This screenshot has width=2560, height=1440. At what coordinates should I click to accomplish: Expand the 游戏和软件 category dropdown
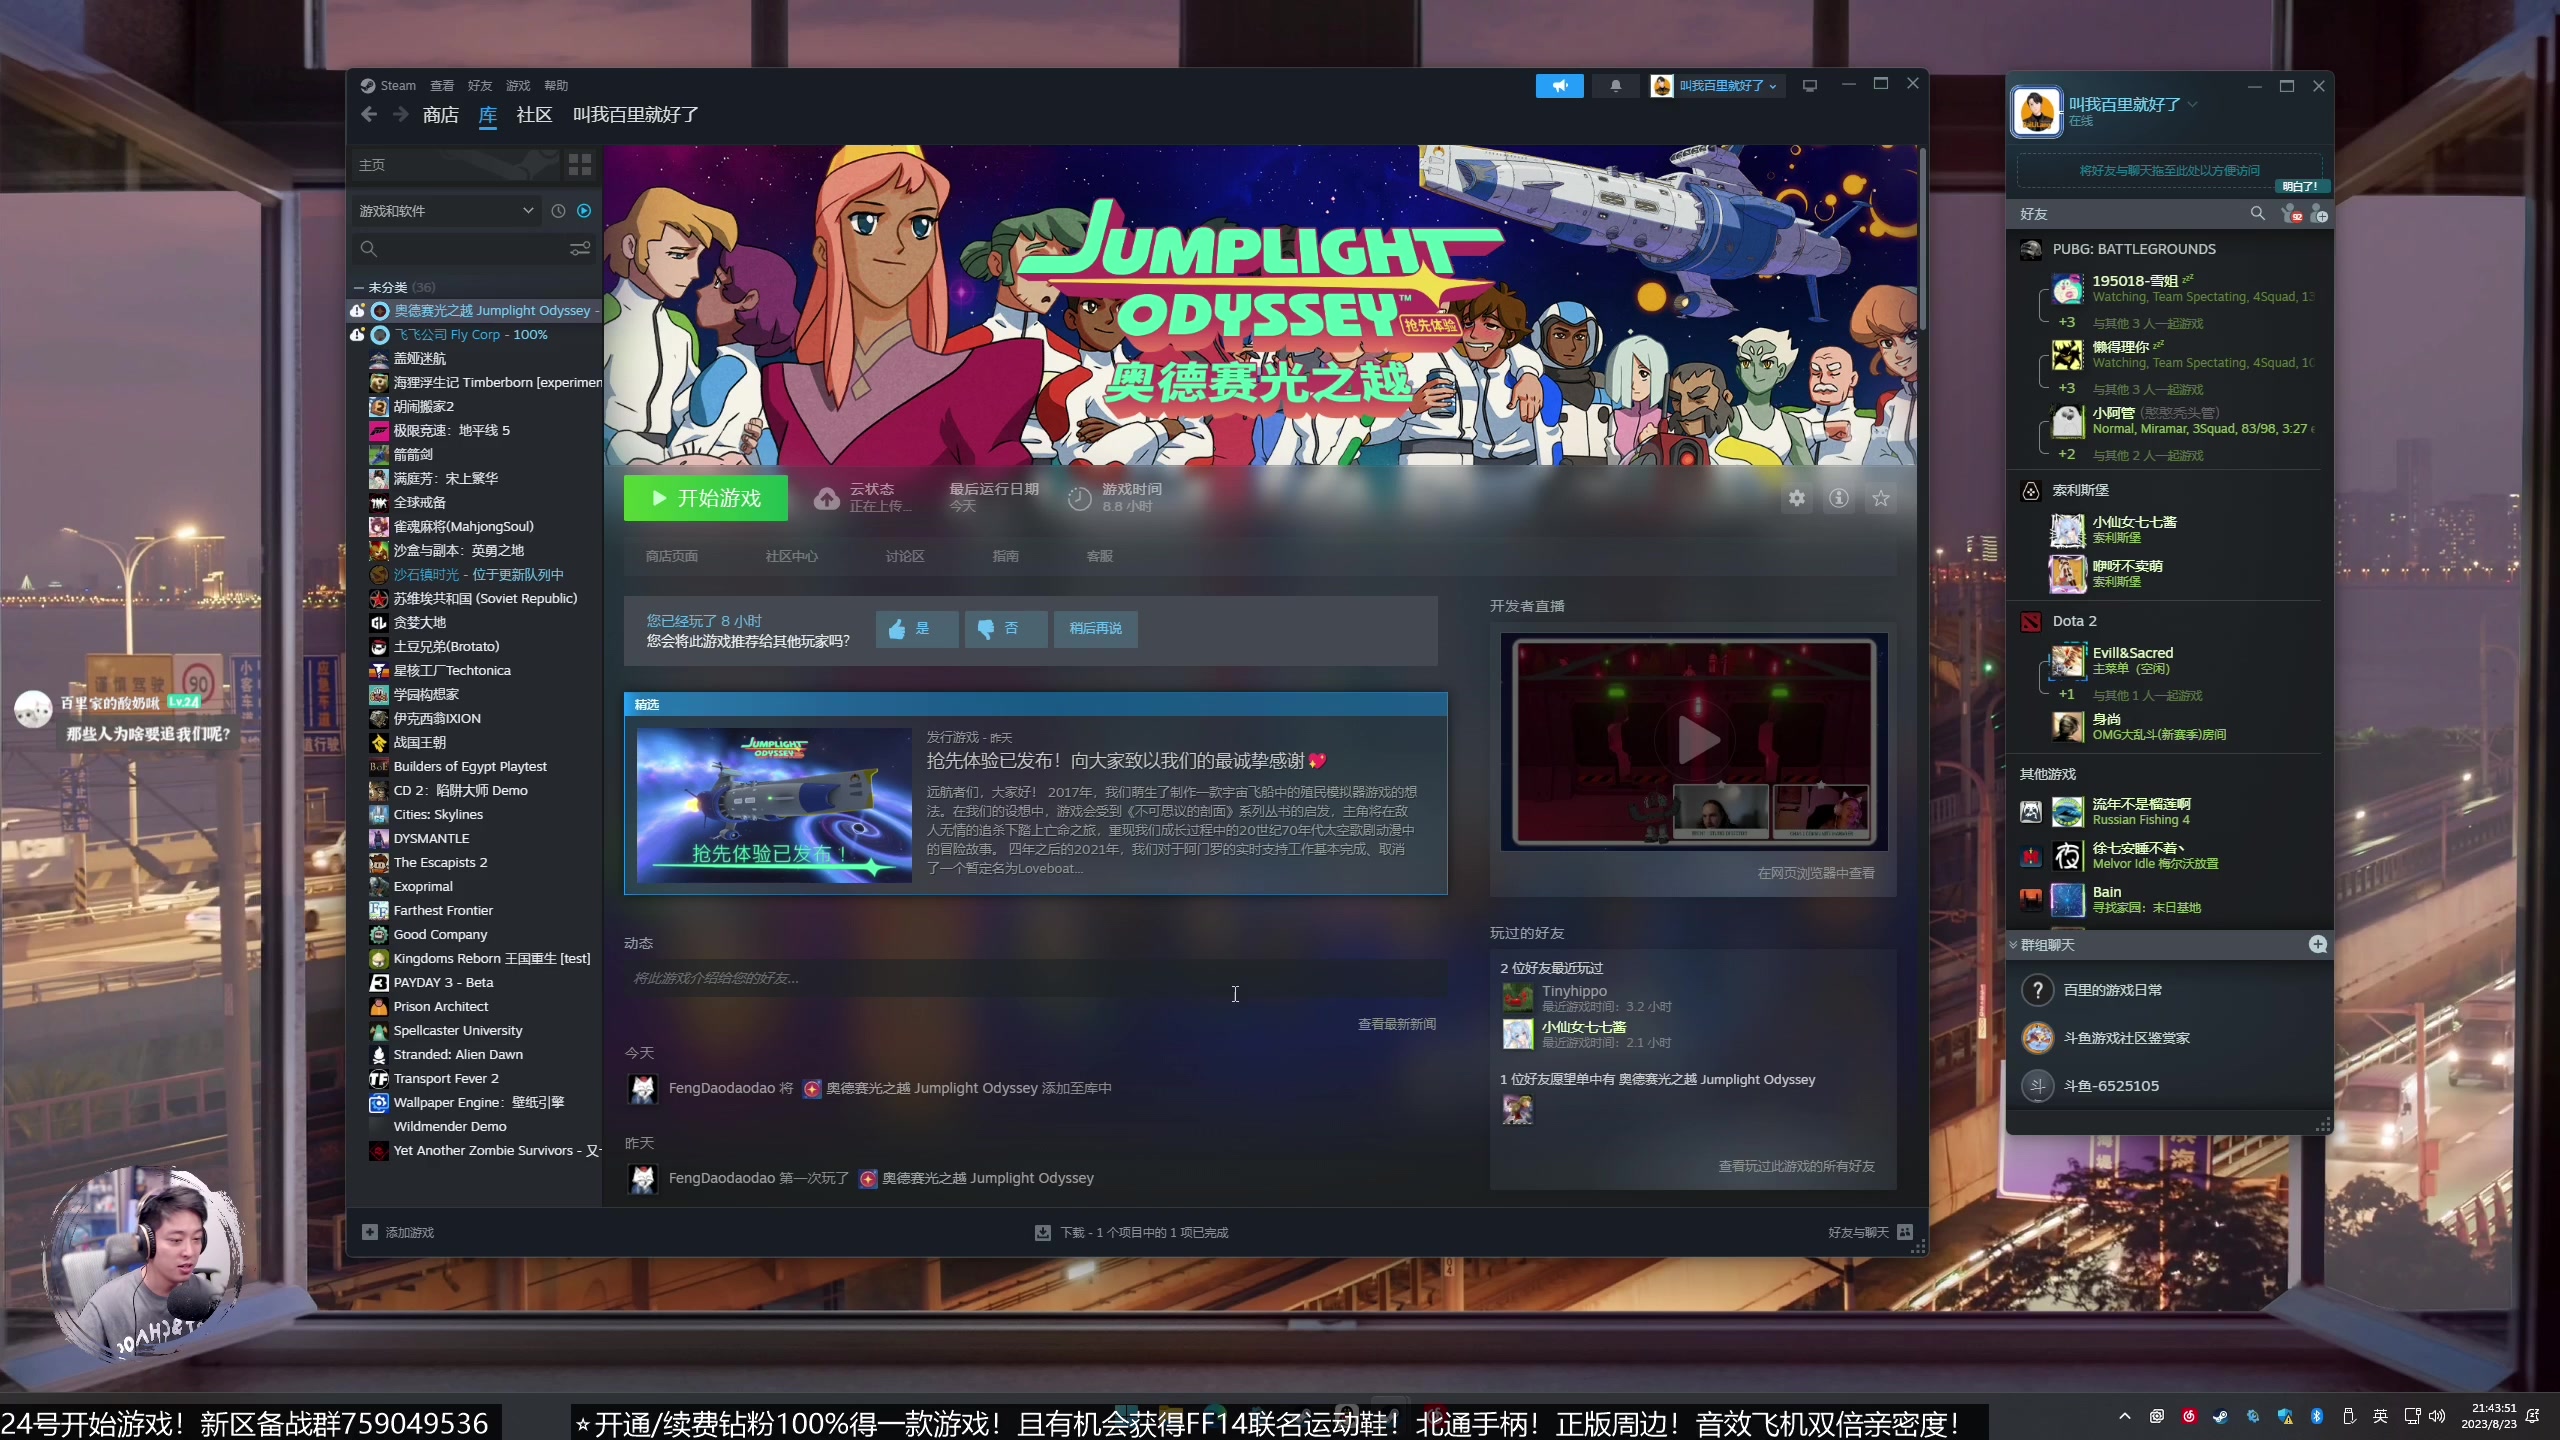448,211
